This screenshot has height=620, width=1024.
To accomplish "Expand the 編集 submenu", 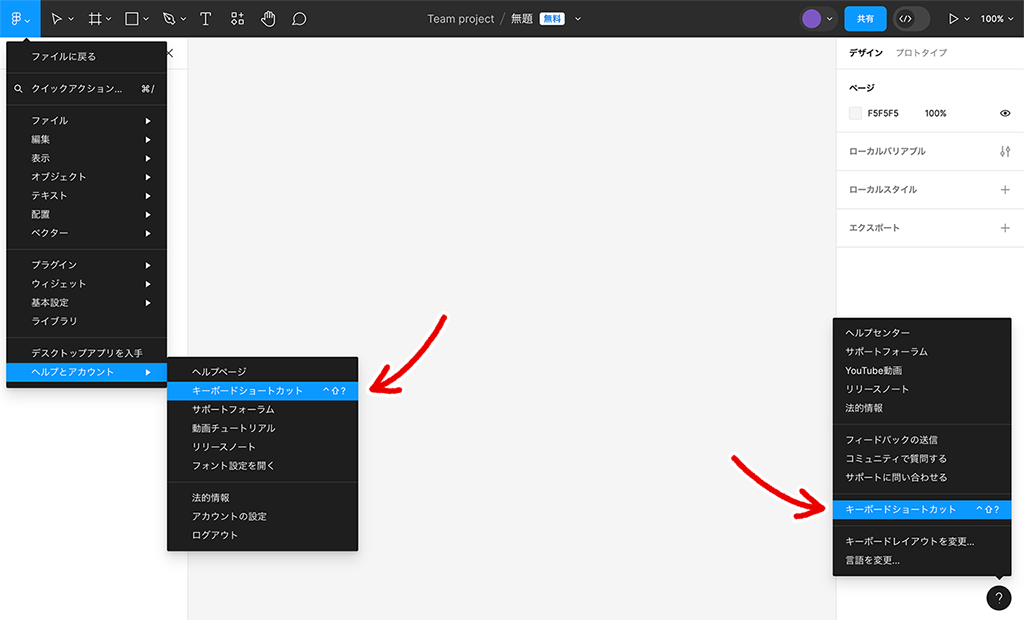I will coord(86,140).
